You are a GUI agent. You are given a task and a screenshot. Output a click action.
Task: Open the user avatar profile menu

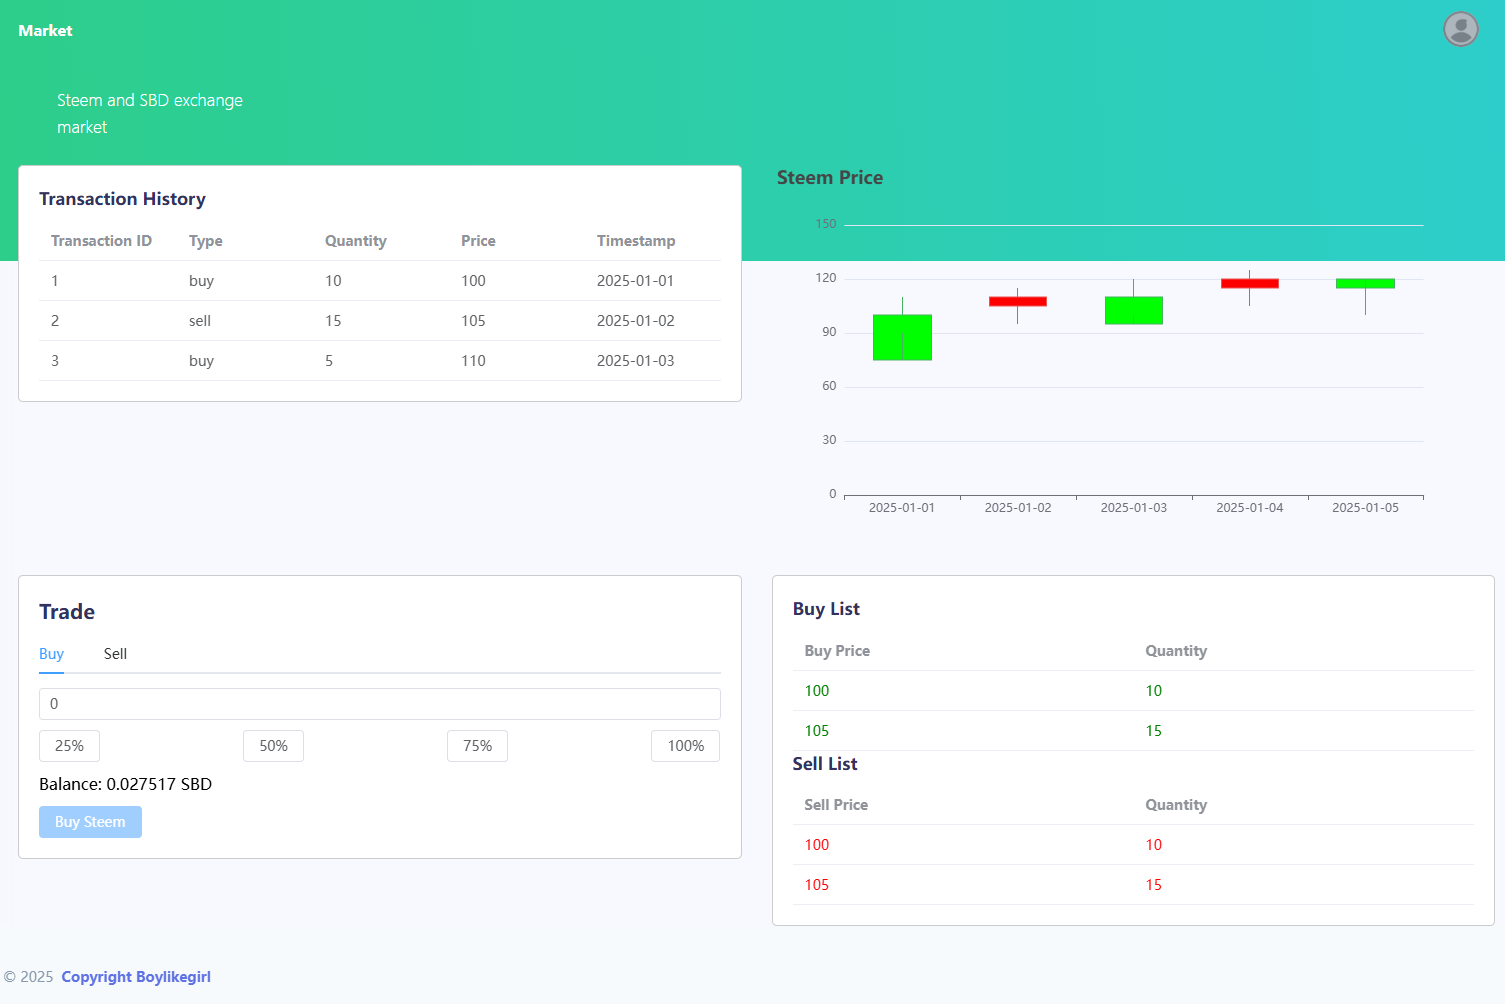pos(1460,29)
